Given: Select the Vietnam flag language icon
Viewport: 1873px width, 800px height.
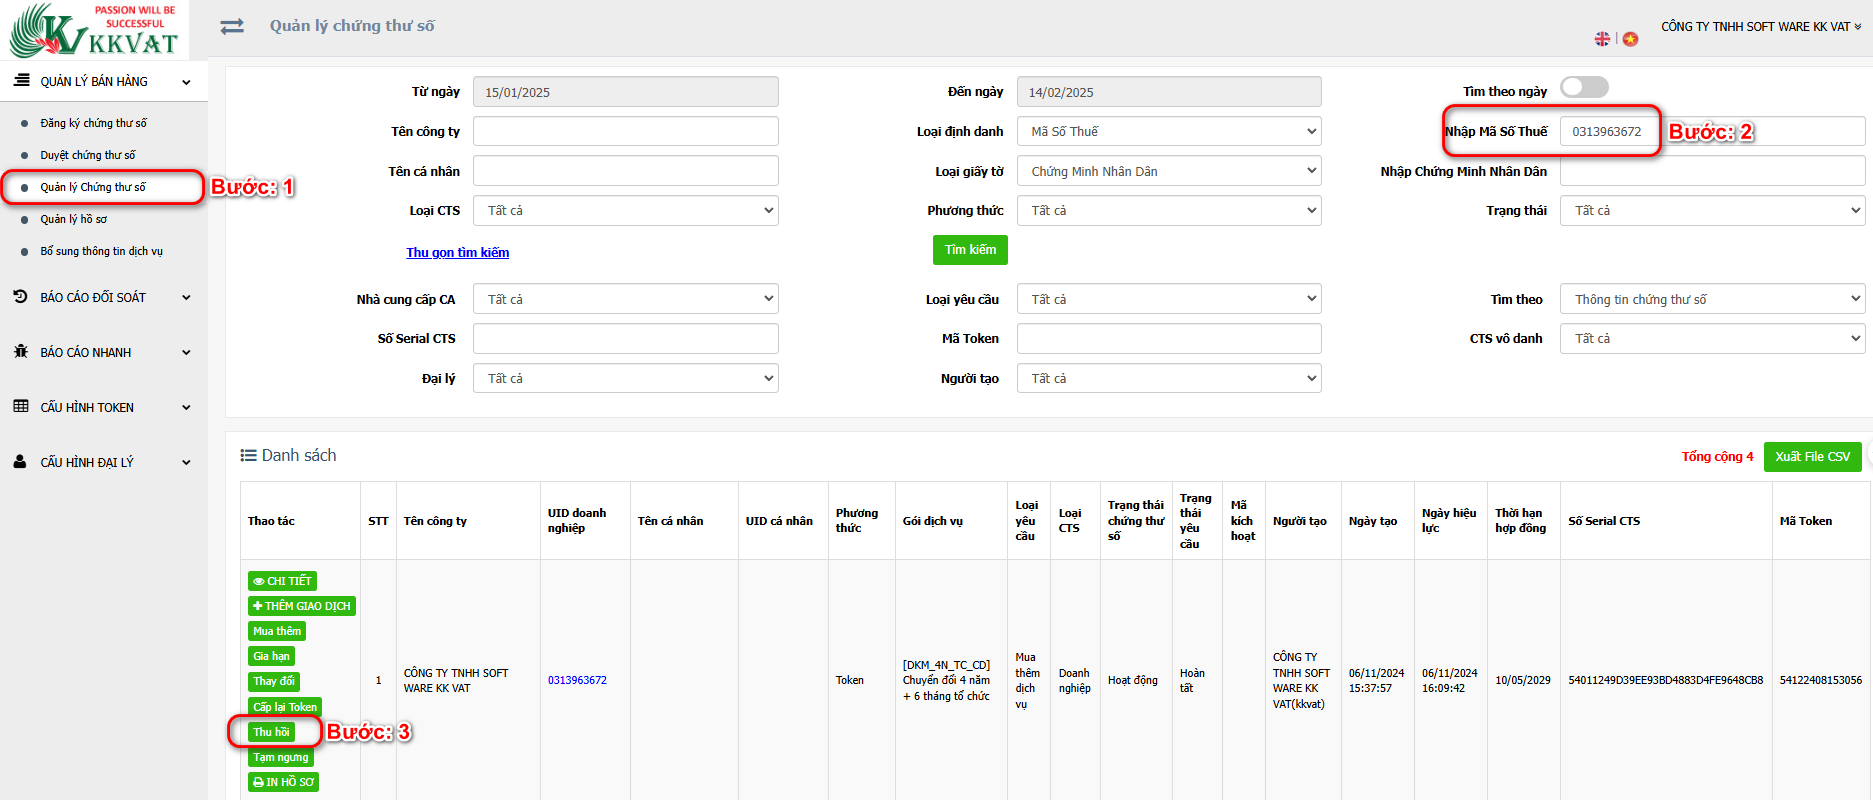Looking at the screenshot, I should tap(1630, 39).
